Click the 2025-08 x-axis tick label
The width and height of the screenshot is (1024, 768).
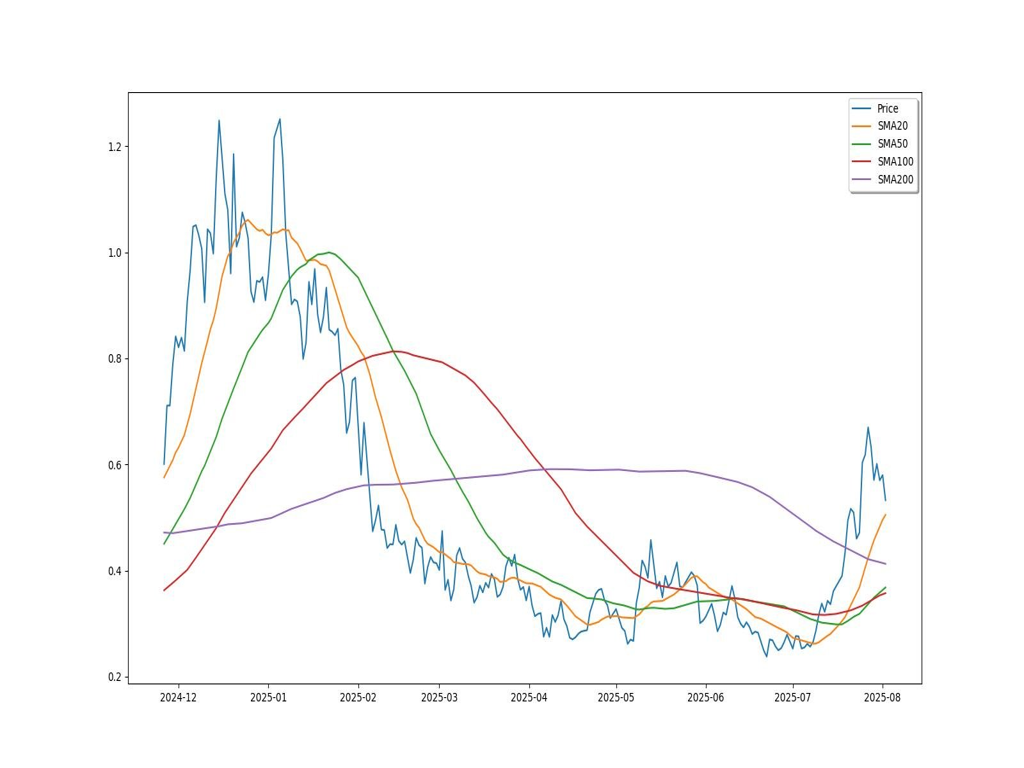click(882, 697)
